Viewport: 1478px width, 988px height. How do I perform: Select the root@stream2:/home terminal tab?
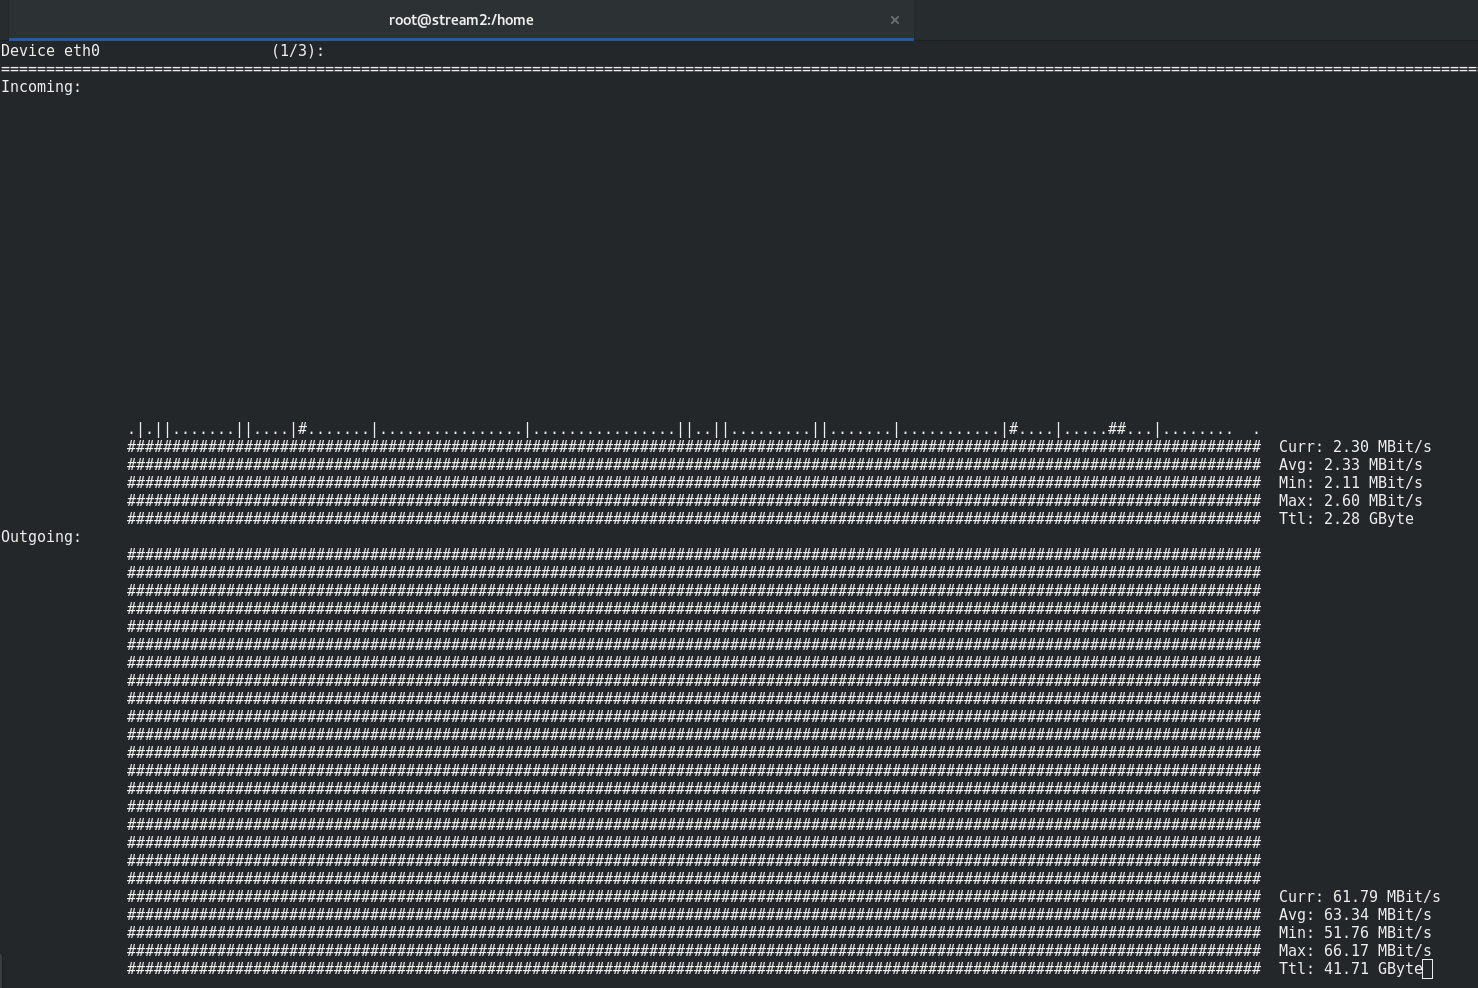(x=461, y=20)
